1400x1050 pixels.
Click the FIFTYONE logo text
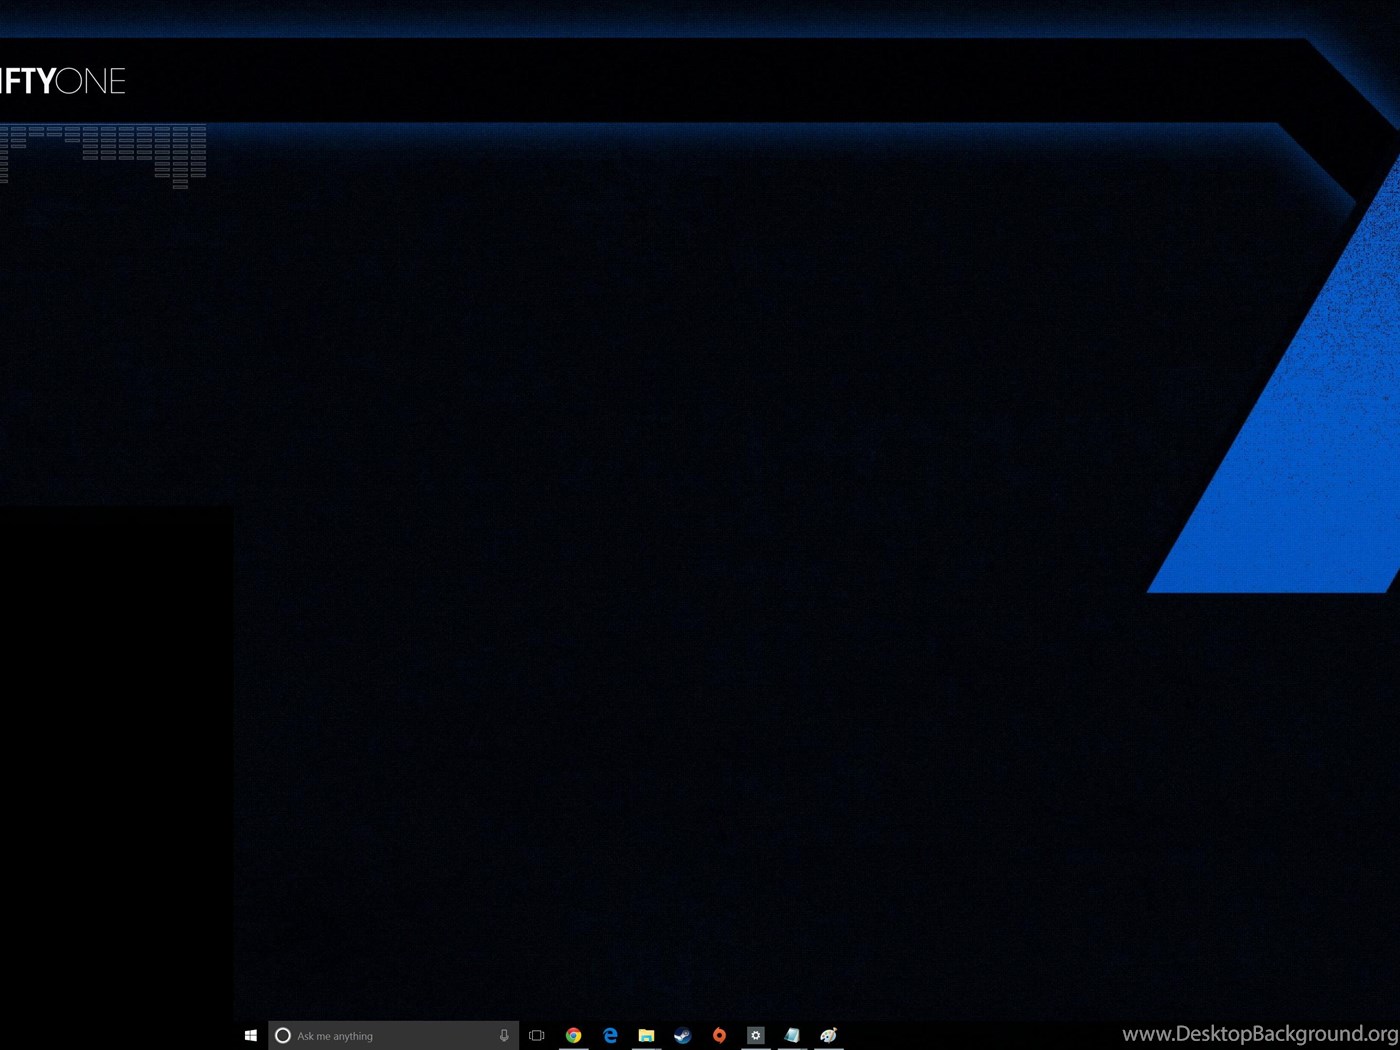62,81
